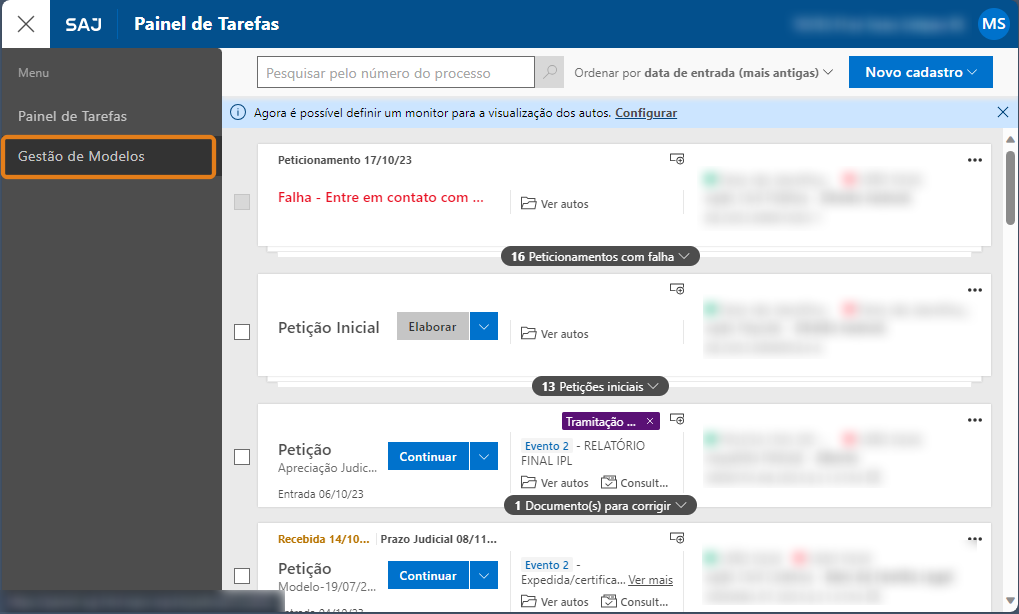
Task: Click the SAJ logo
Action: click(83, 23)
